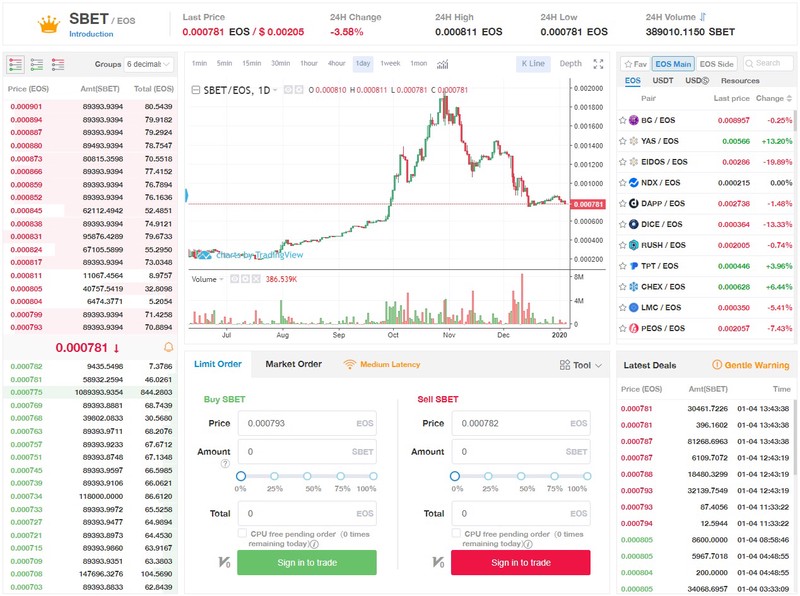Select sell amount 50% point
The width and height of the screenshot is (800, 596).
click(521, 476)
